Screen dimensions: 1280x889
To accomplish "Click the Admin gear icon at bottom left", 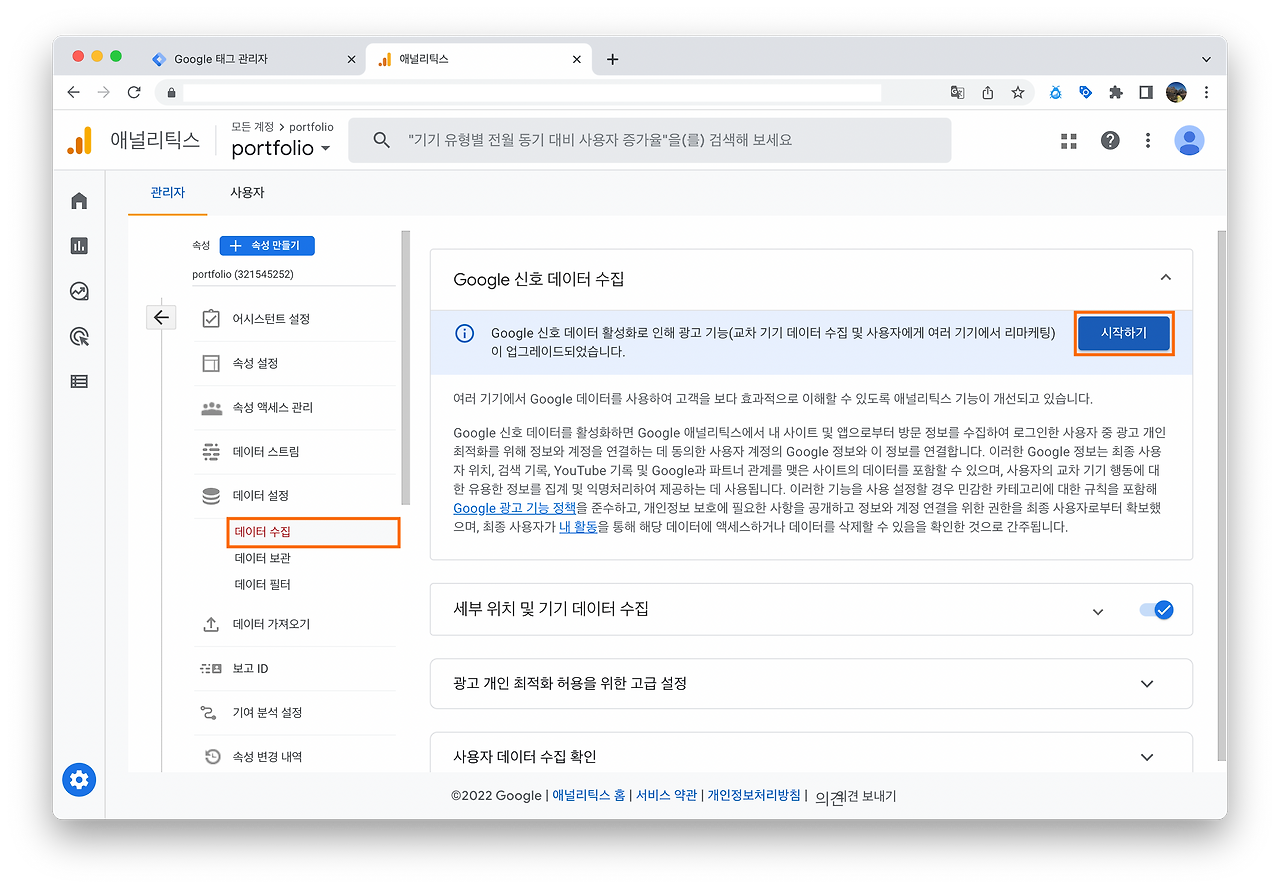I will 79,779.
